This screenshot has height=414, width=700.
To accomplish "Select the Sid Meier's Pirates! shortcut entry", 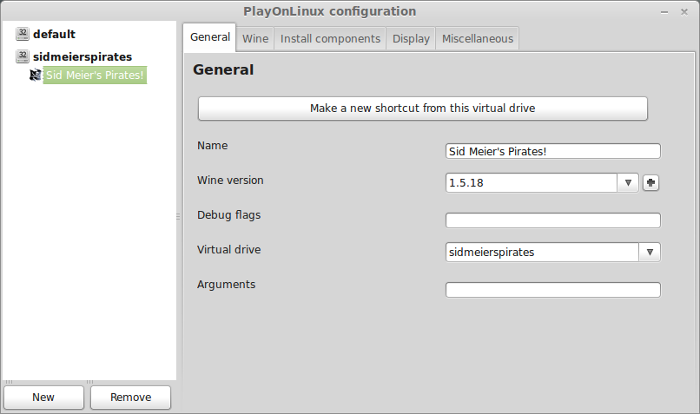I will coord(95,75).
